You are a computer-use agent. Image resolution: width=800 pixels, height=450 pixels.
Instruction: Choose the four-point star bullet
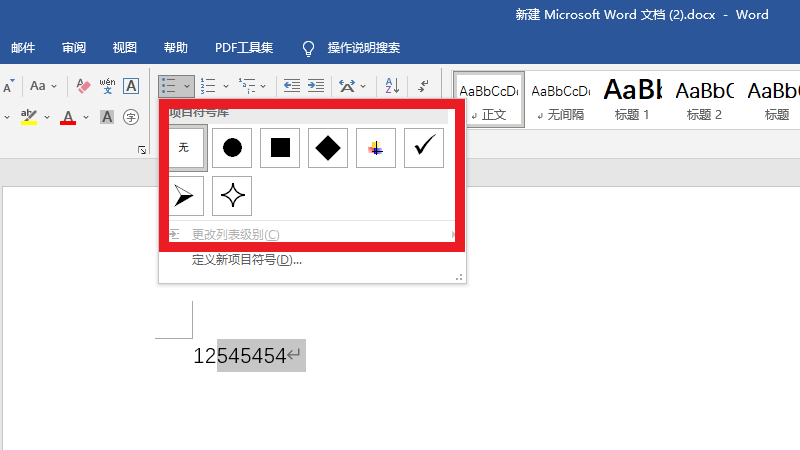click(232, 196)
